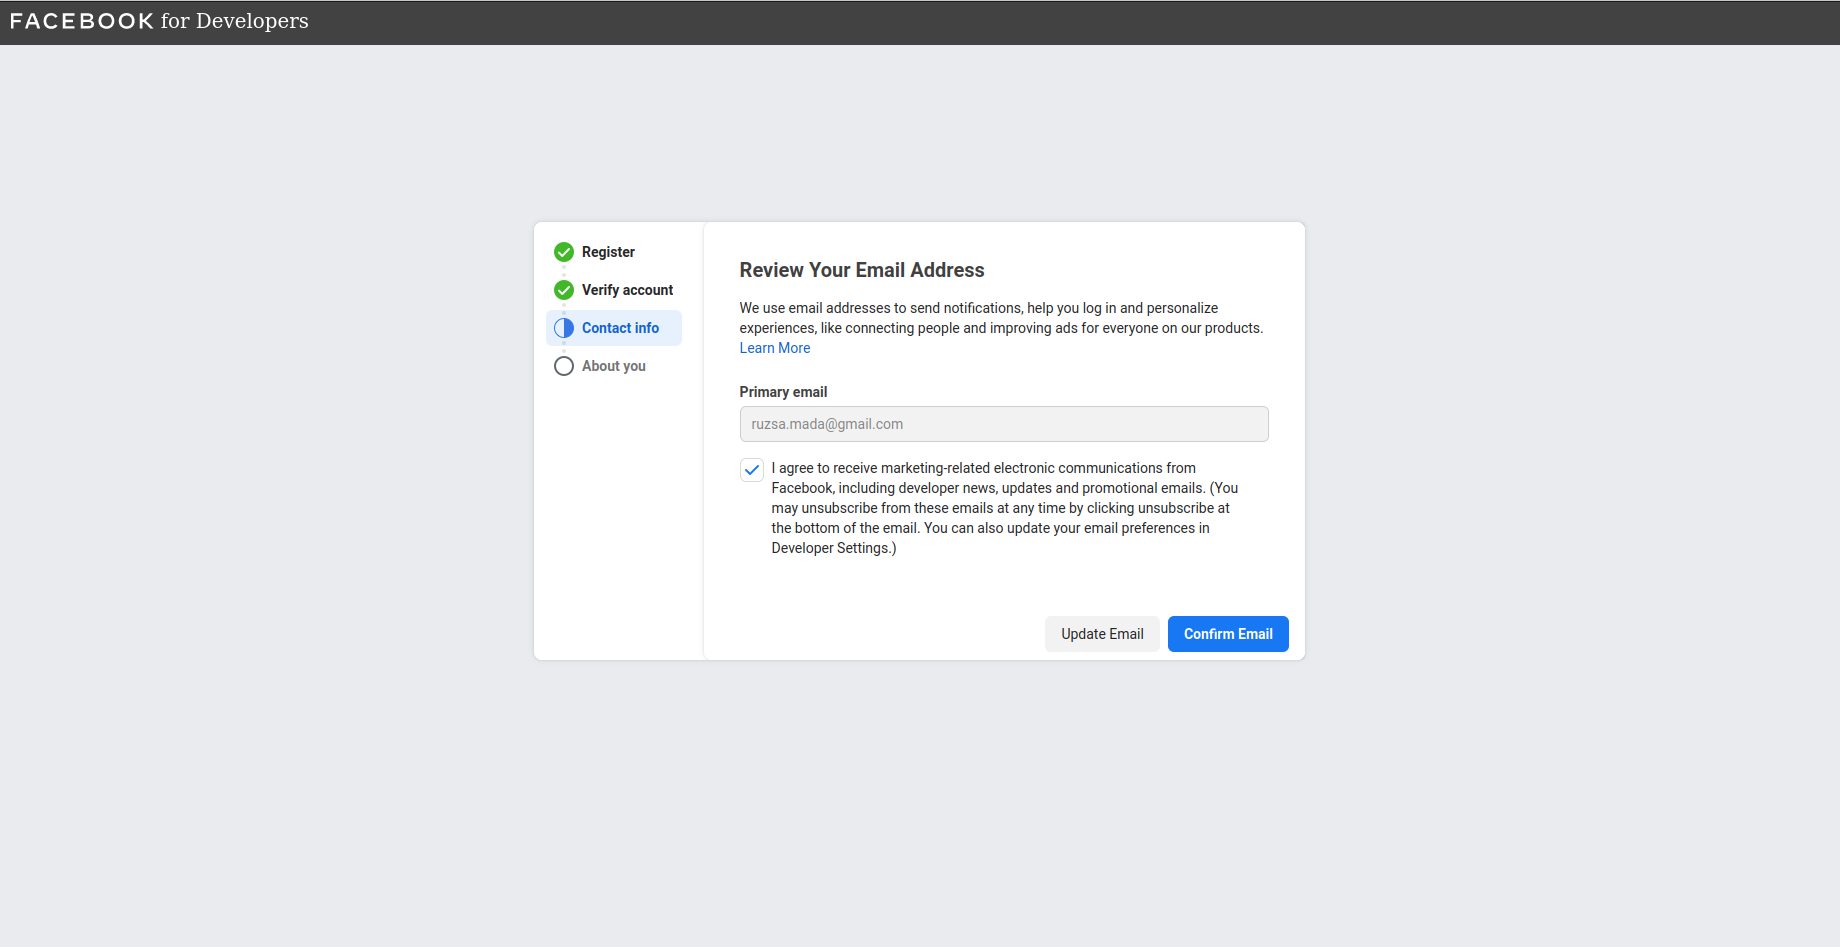Click the Primary email input field

[x=1004, y=424]
